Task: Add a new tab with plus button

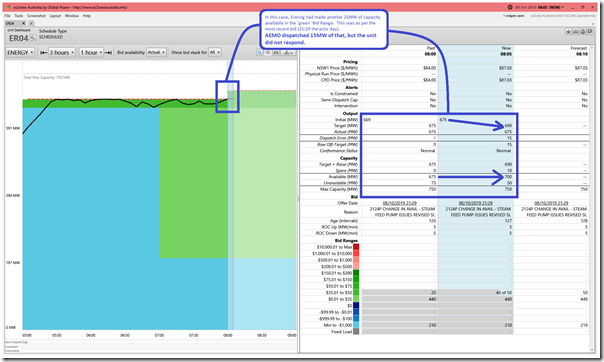Action: [31, 23]
